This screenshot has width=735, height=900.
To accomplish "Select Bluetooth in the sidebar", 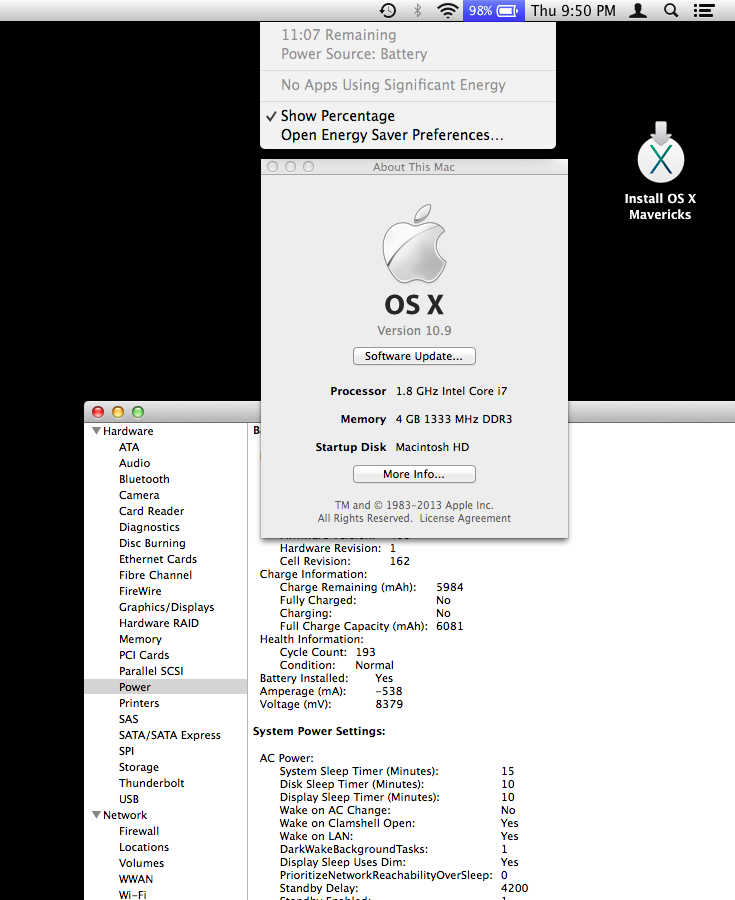I will click(x=144, y=479).
